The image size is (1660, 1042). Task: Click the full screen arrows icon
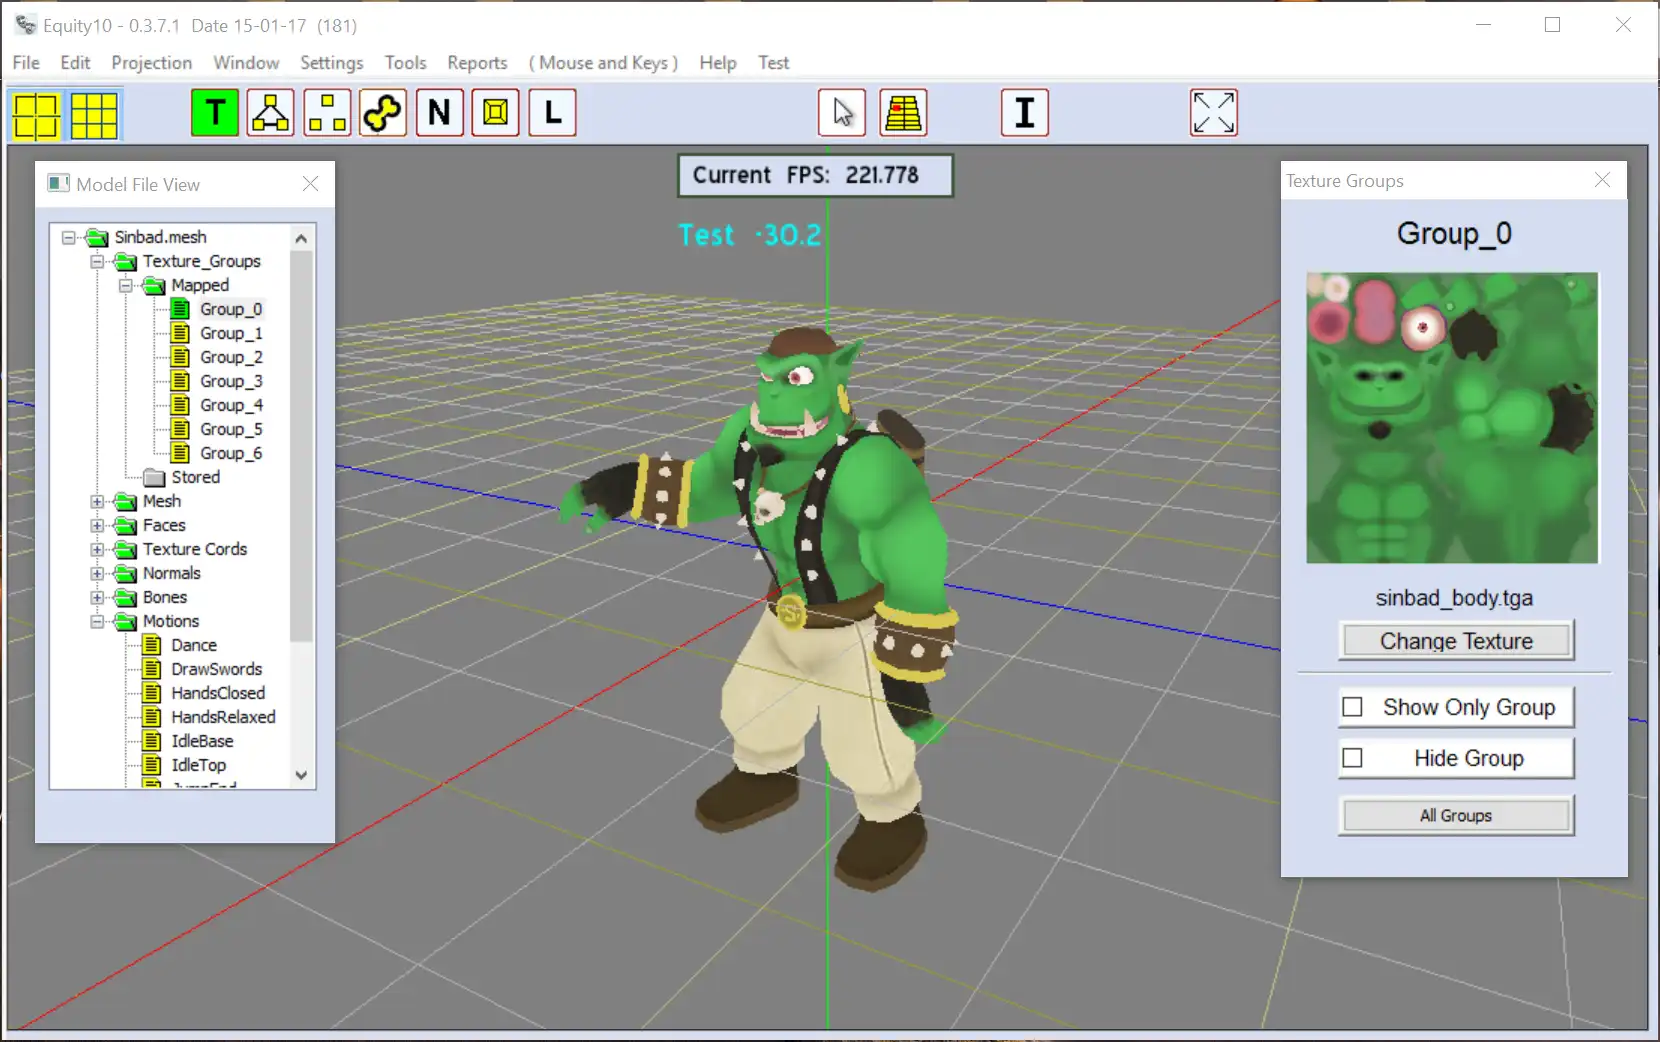coord(1213,113)
